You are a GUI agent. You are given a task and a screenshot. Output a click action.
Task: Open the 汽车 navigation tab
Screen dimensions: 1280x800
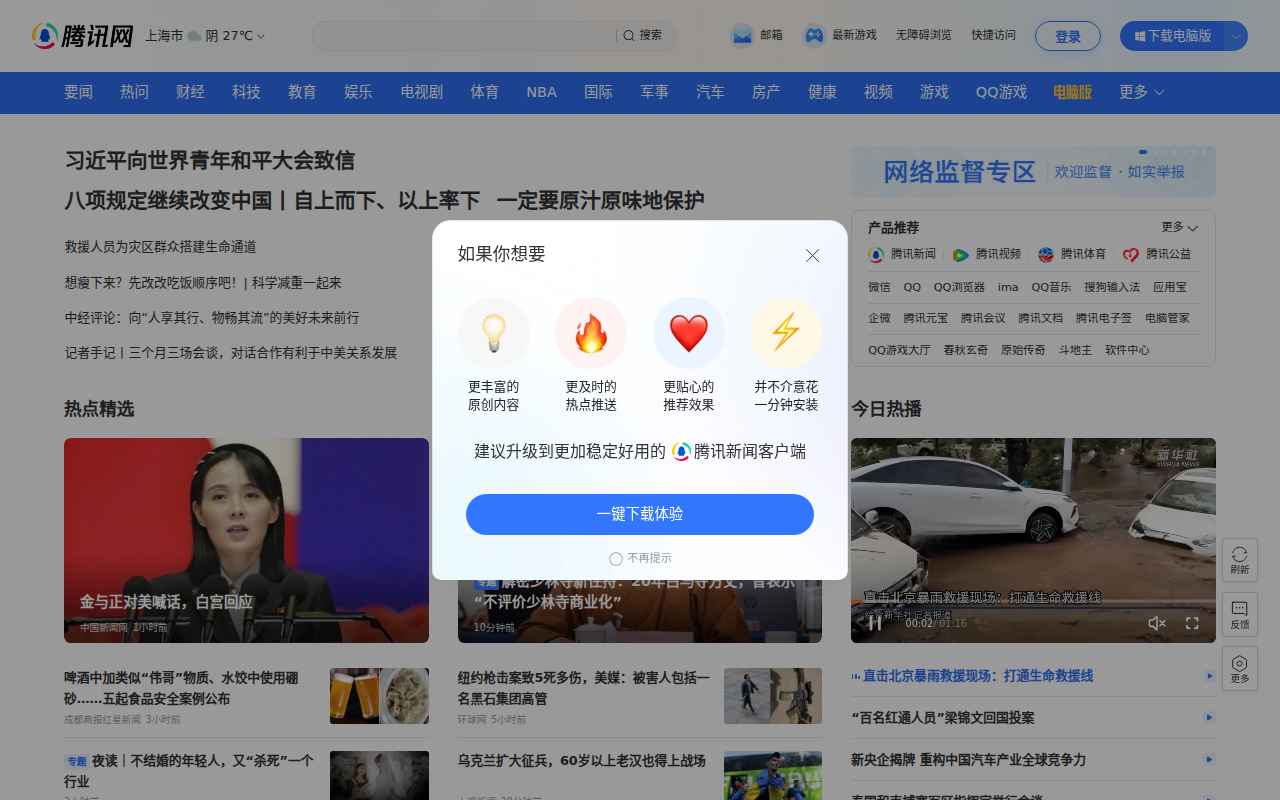[x=710, y=92]
